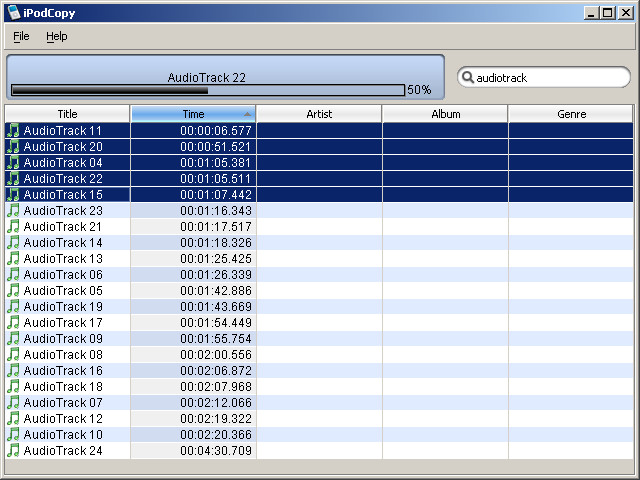Select the AudioTrack 13 title
The height and width of the screenshot is (480, 640).
pos(63,258)
